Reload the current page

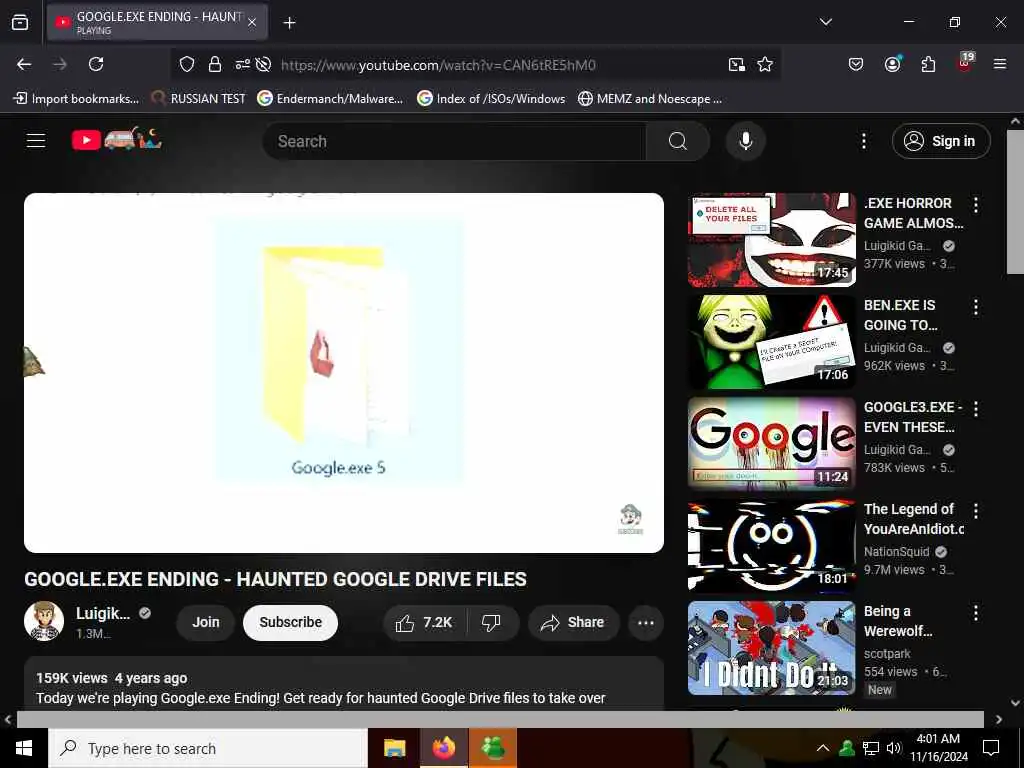pyautogui.click(x=96, y=64)
